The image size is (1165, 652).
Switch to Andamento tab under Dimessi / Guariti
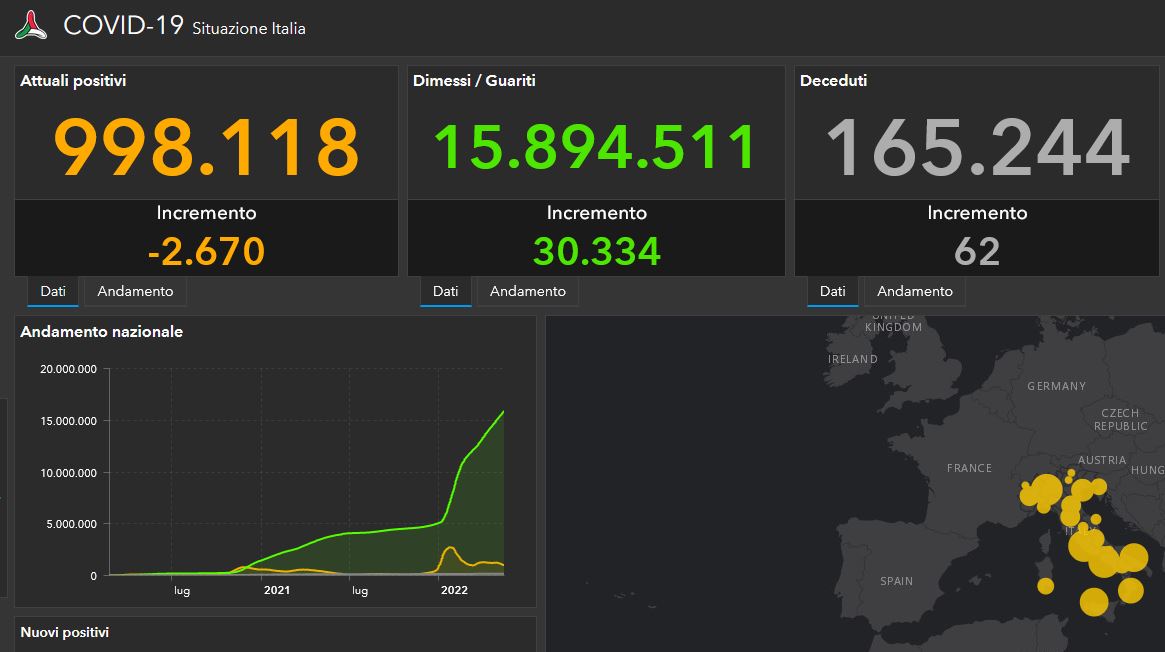click(528, 291)
